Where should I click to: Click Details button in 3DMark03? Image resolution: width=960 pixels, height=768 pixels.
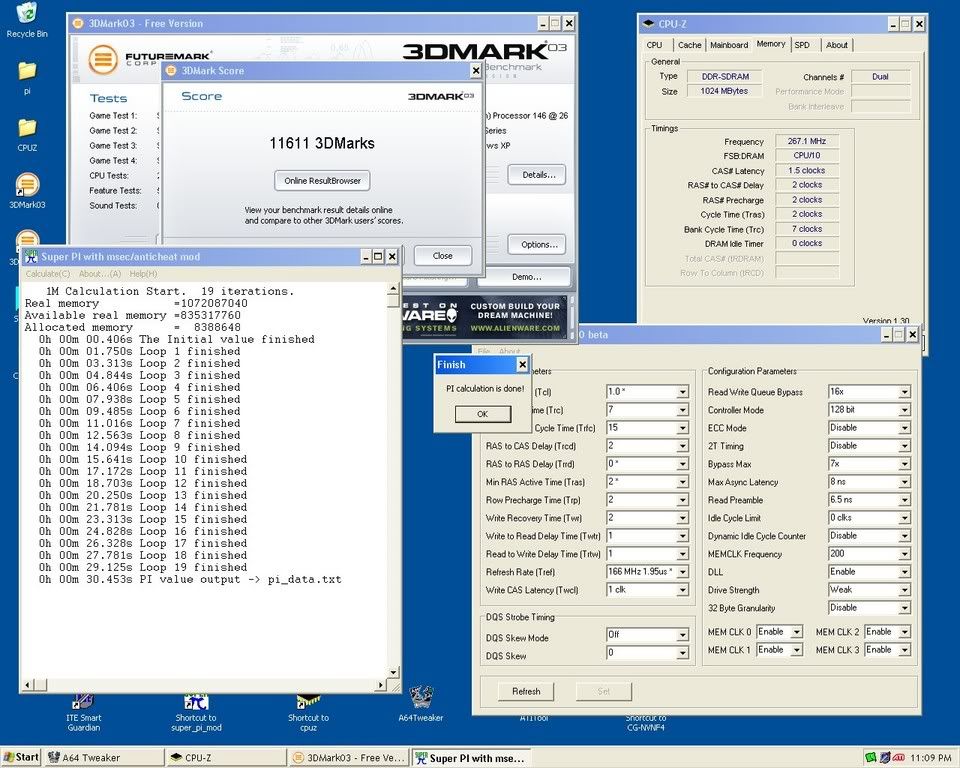pos(537,175)
